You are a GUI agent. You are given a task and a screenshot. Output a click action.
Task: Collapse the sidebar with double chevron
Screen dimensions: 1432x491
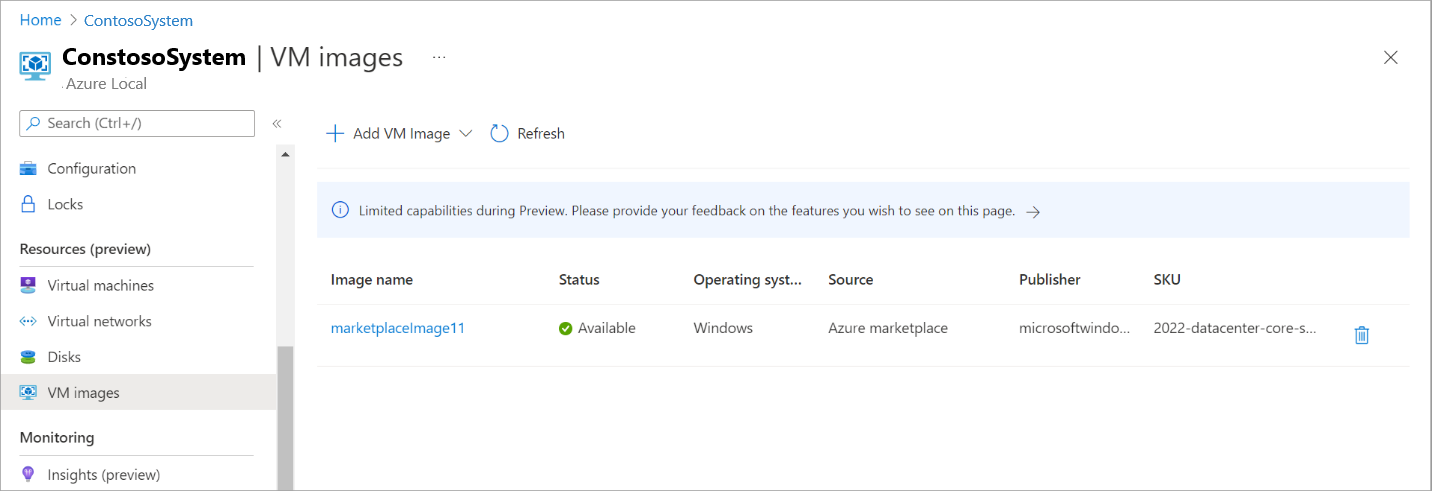(x=277, y=123)
